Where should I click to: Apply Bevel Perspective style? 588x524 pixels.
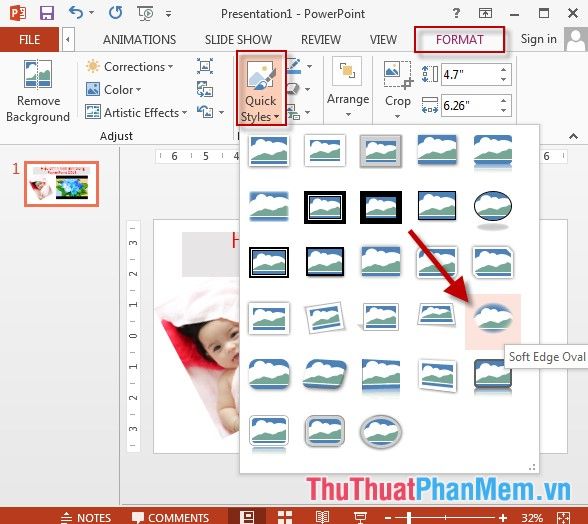tap(325, 374)
